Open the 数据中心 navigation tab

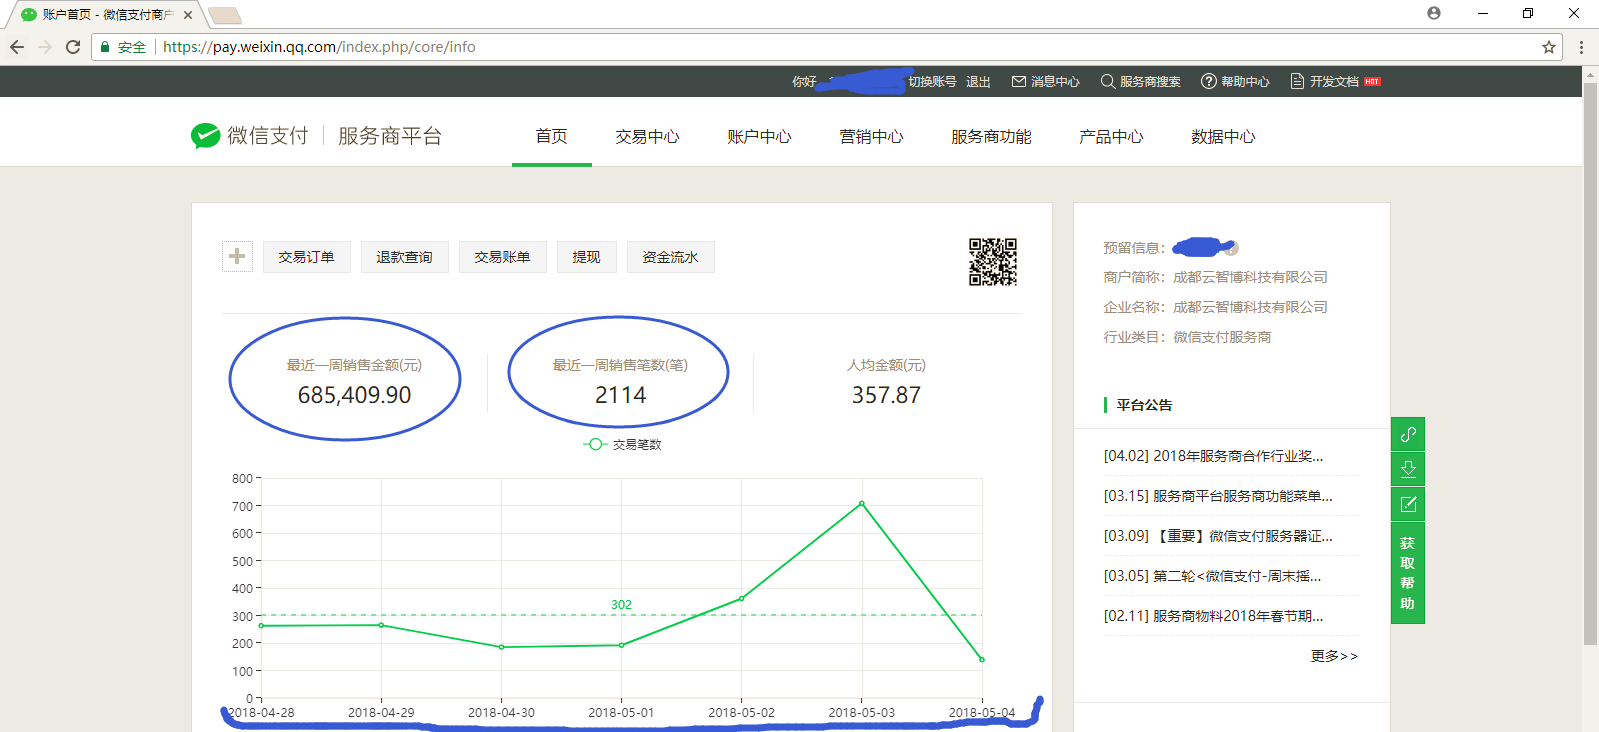click(1223, 137)
